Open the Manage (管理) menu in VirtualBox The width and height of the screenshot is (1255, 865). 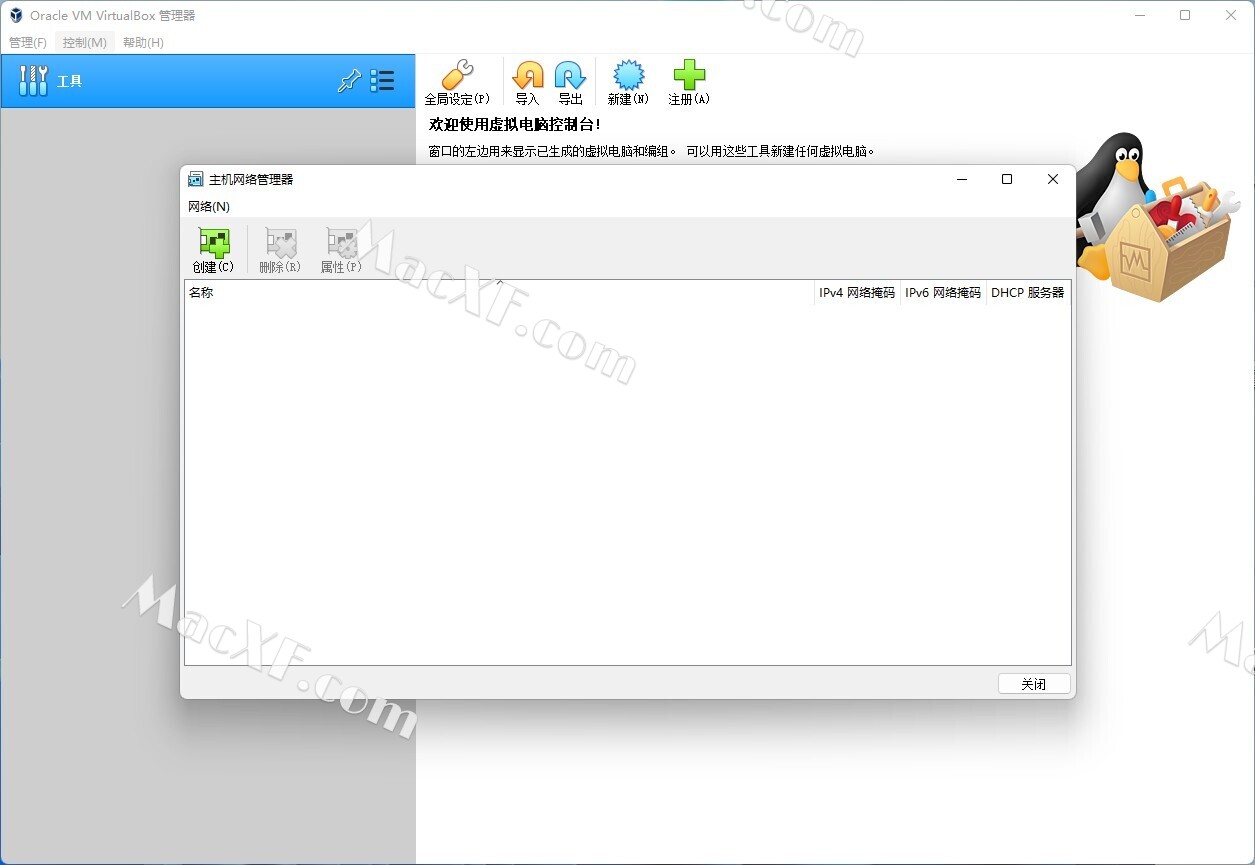(x=28, y=42)
